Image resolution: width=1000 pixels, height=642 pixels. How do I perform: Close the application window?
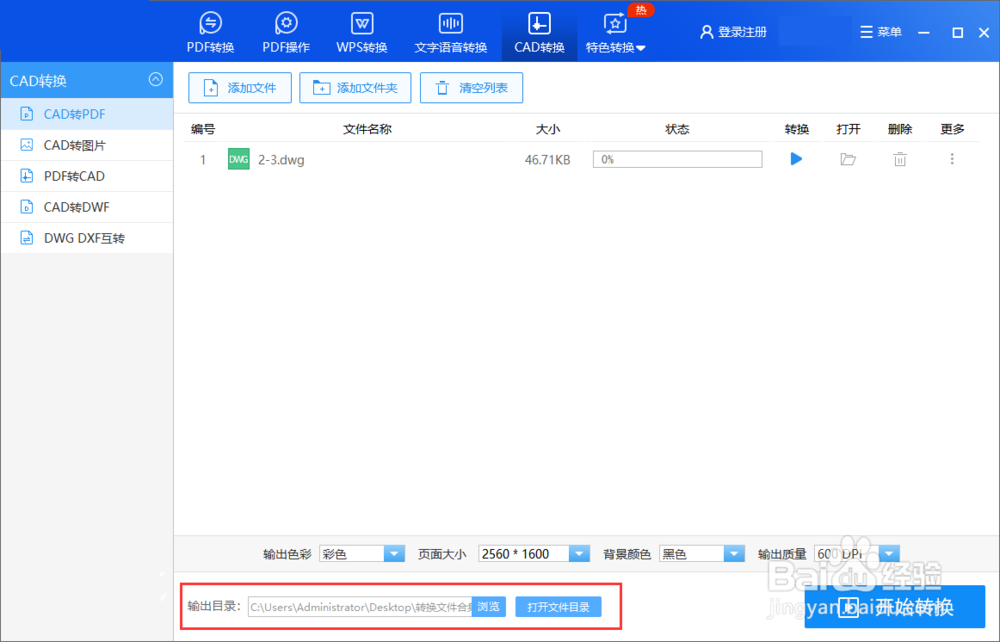984,33
